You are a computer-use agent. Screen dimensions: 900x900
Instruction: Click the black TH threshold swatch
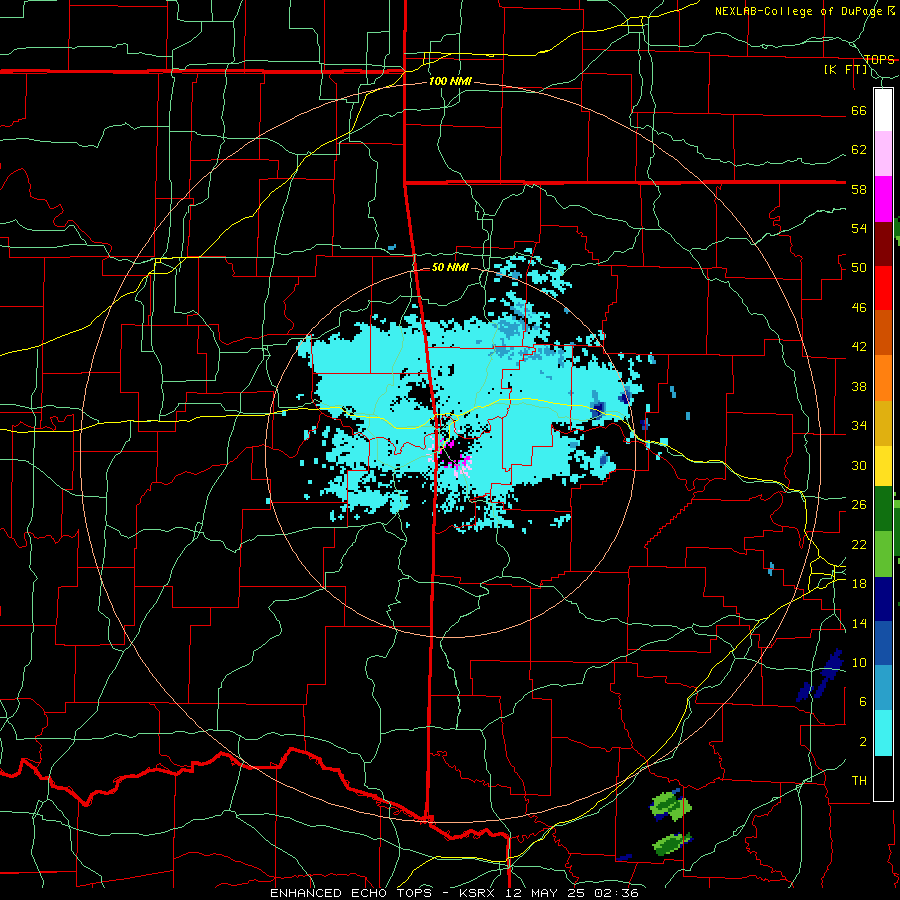click(883, 777)
